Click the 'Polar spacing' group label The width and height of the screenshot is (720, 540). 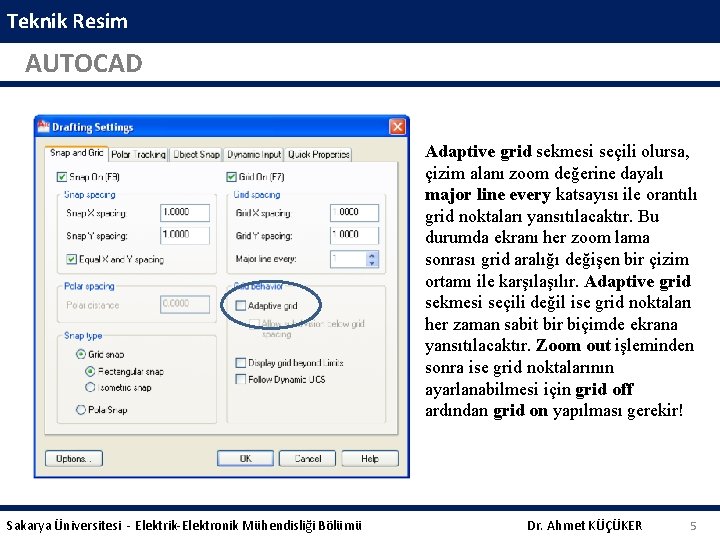click(x=89, y=286)
